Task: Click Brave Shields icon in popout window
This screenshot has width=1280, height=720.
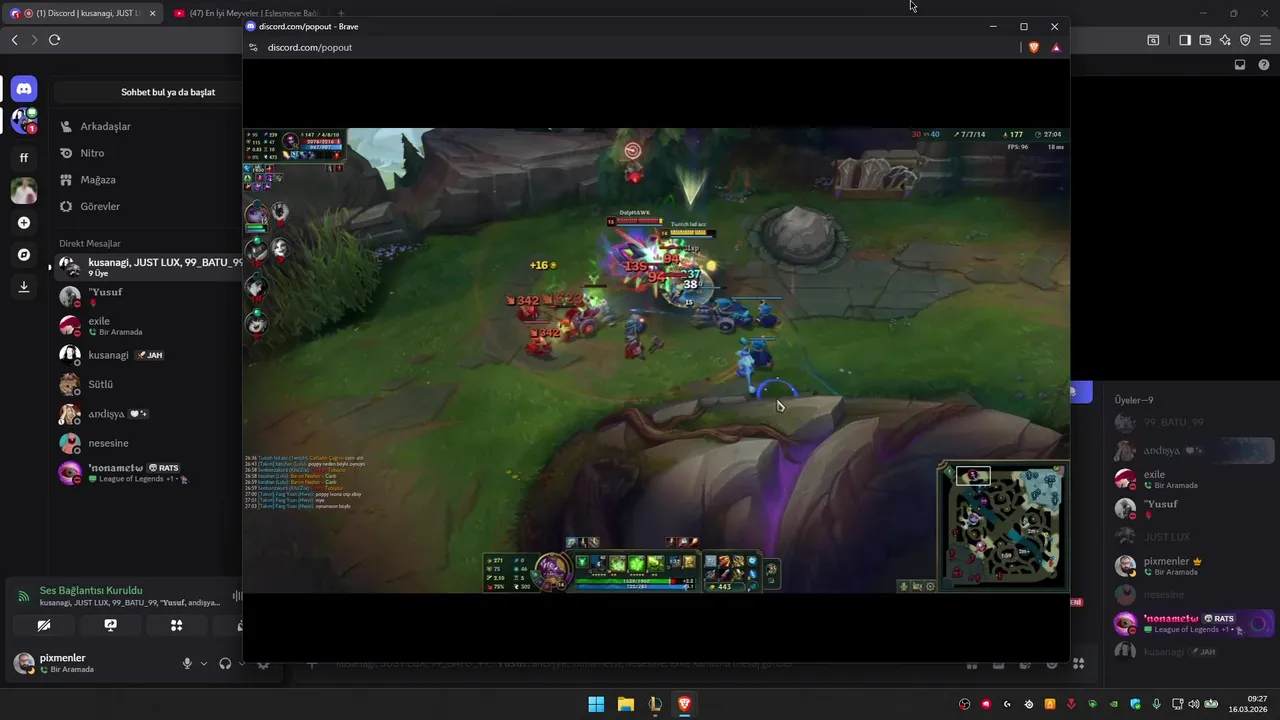Action: (1034, 47)
